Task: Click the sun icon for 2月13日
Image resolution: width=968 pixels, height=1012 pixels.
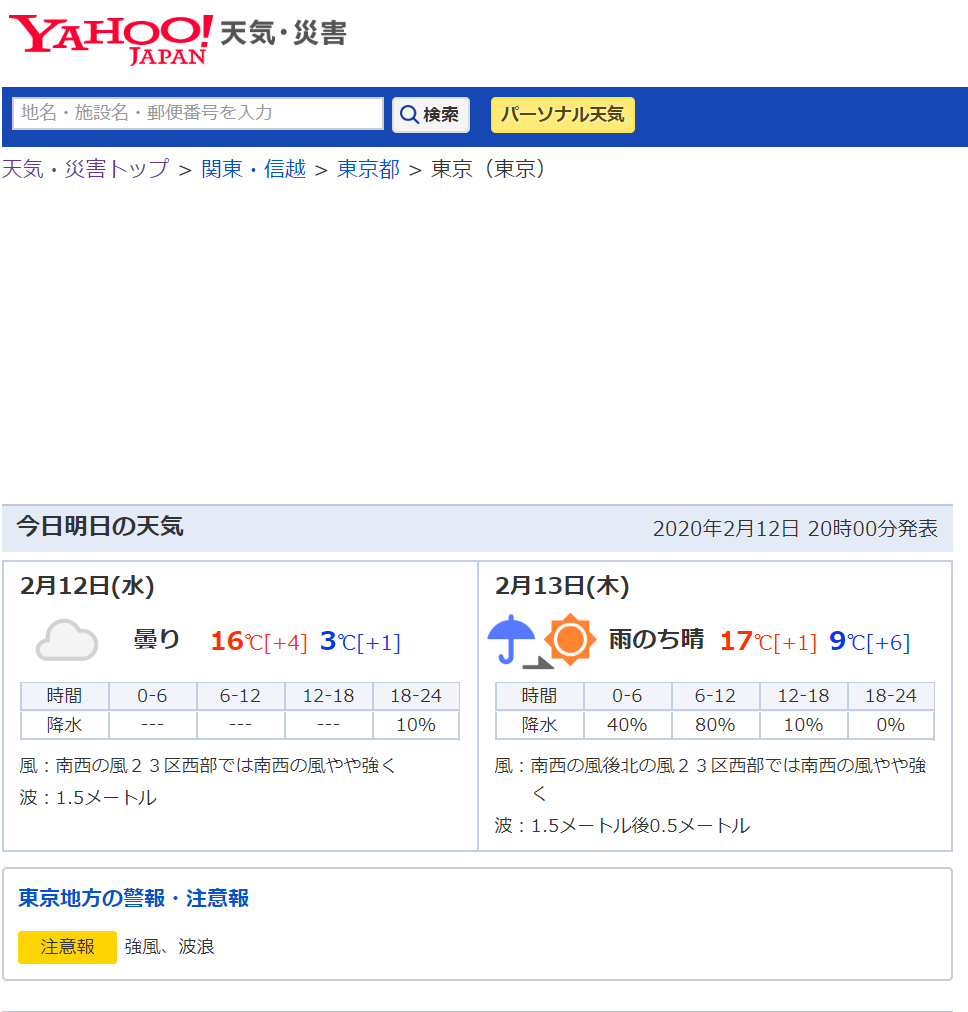Action: [x=570, y=640]
